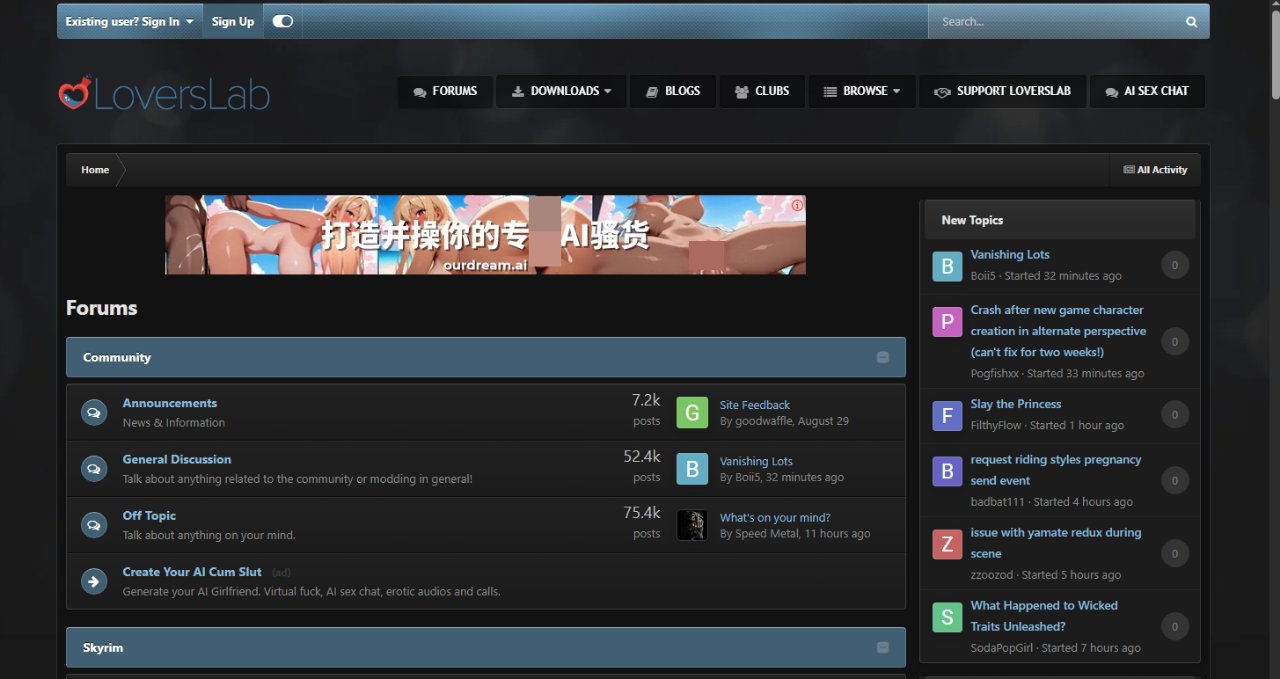Open the Blogs navigation tab
Image resolution: width=1280 pixels, height=679 pixels.
[x=672, y=91]
